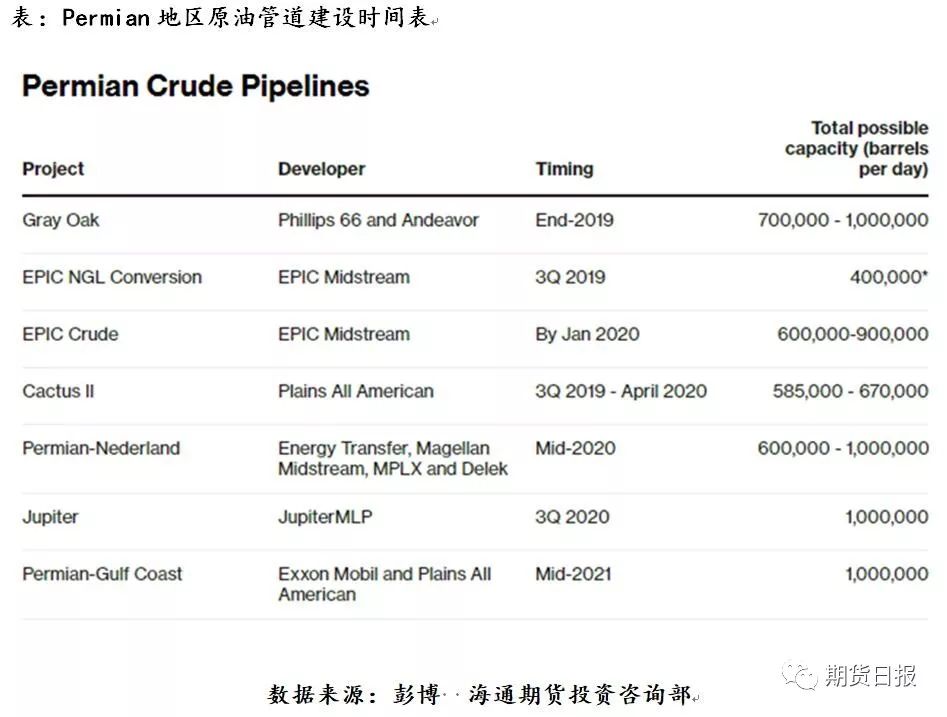Select the 'Developer' column header
947x717 pixels.
pyautogui.click(x=321, y=169)
